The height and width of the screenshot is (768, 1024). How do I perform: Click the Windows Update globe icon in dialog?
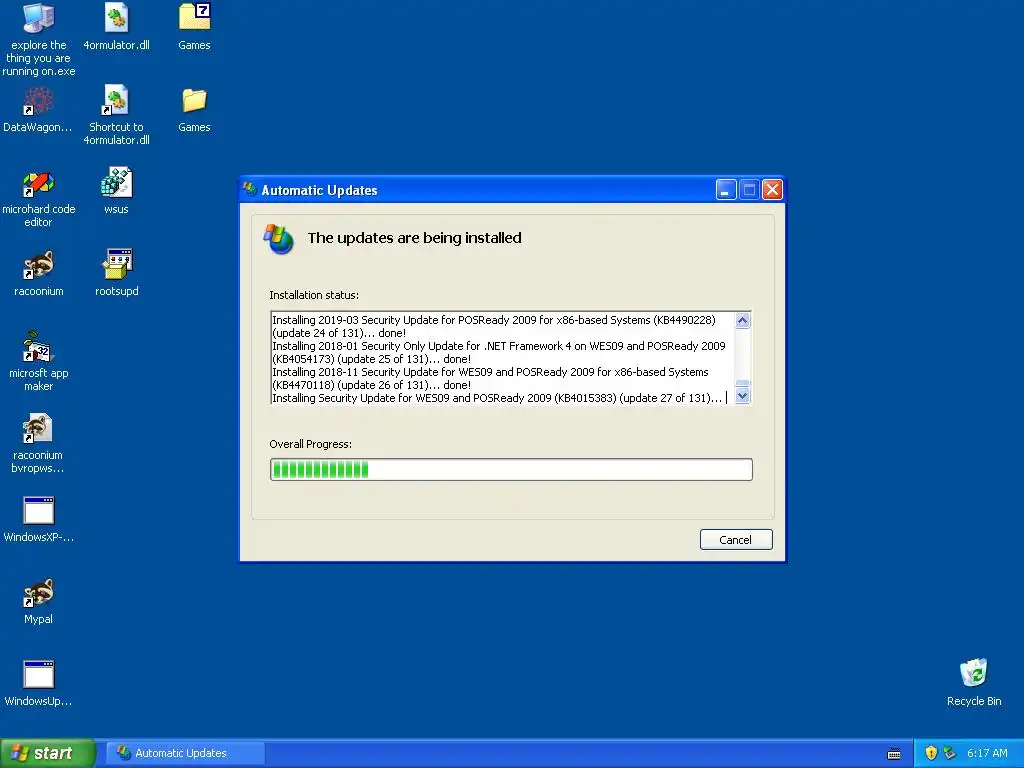point(278,239)
